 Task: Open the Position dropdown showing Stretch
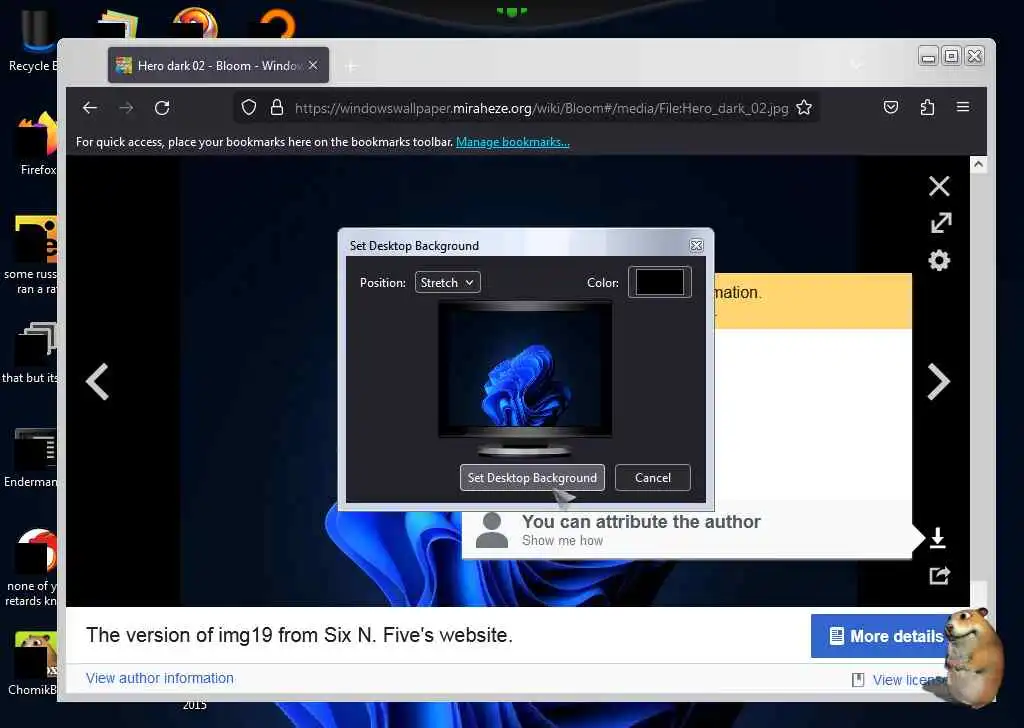(x=447, y=282)
